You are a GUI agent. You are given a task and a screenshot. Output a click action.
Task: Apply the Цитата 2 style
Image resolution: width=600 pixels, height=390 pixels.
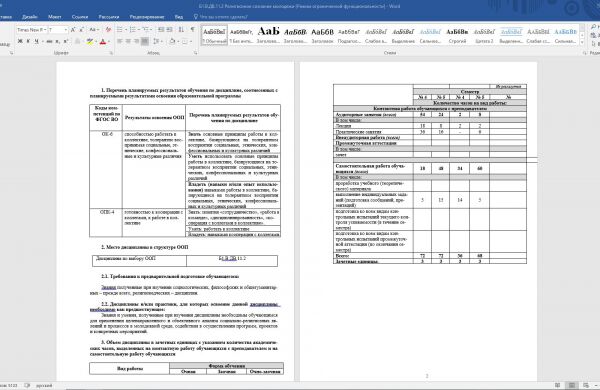pyautogui.click(x=484, y=35)
